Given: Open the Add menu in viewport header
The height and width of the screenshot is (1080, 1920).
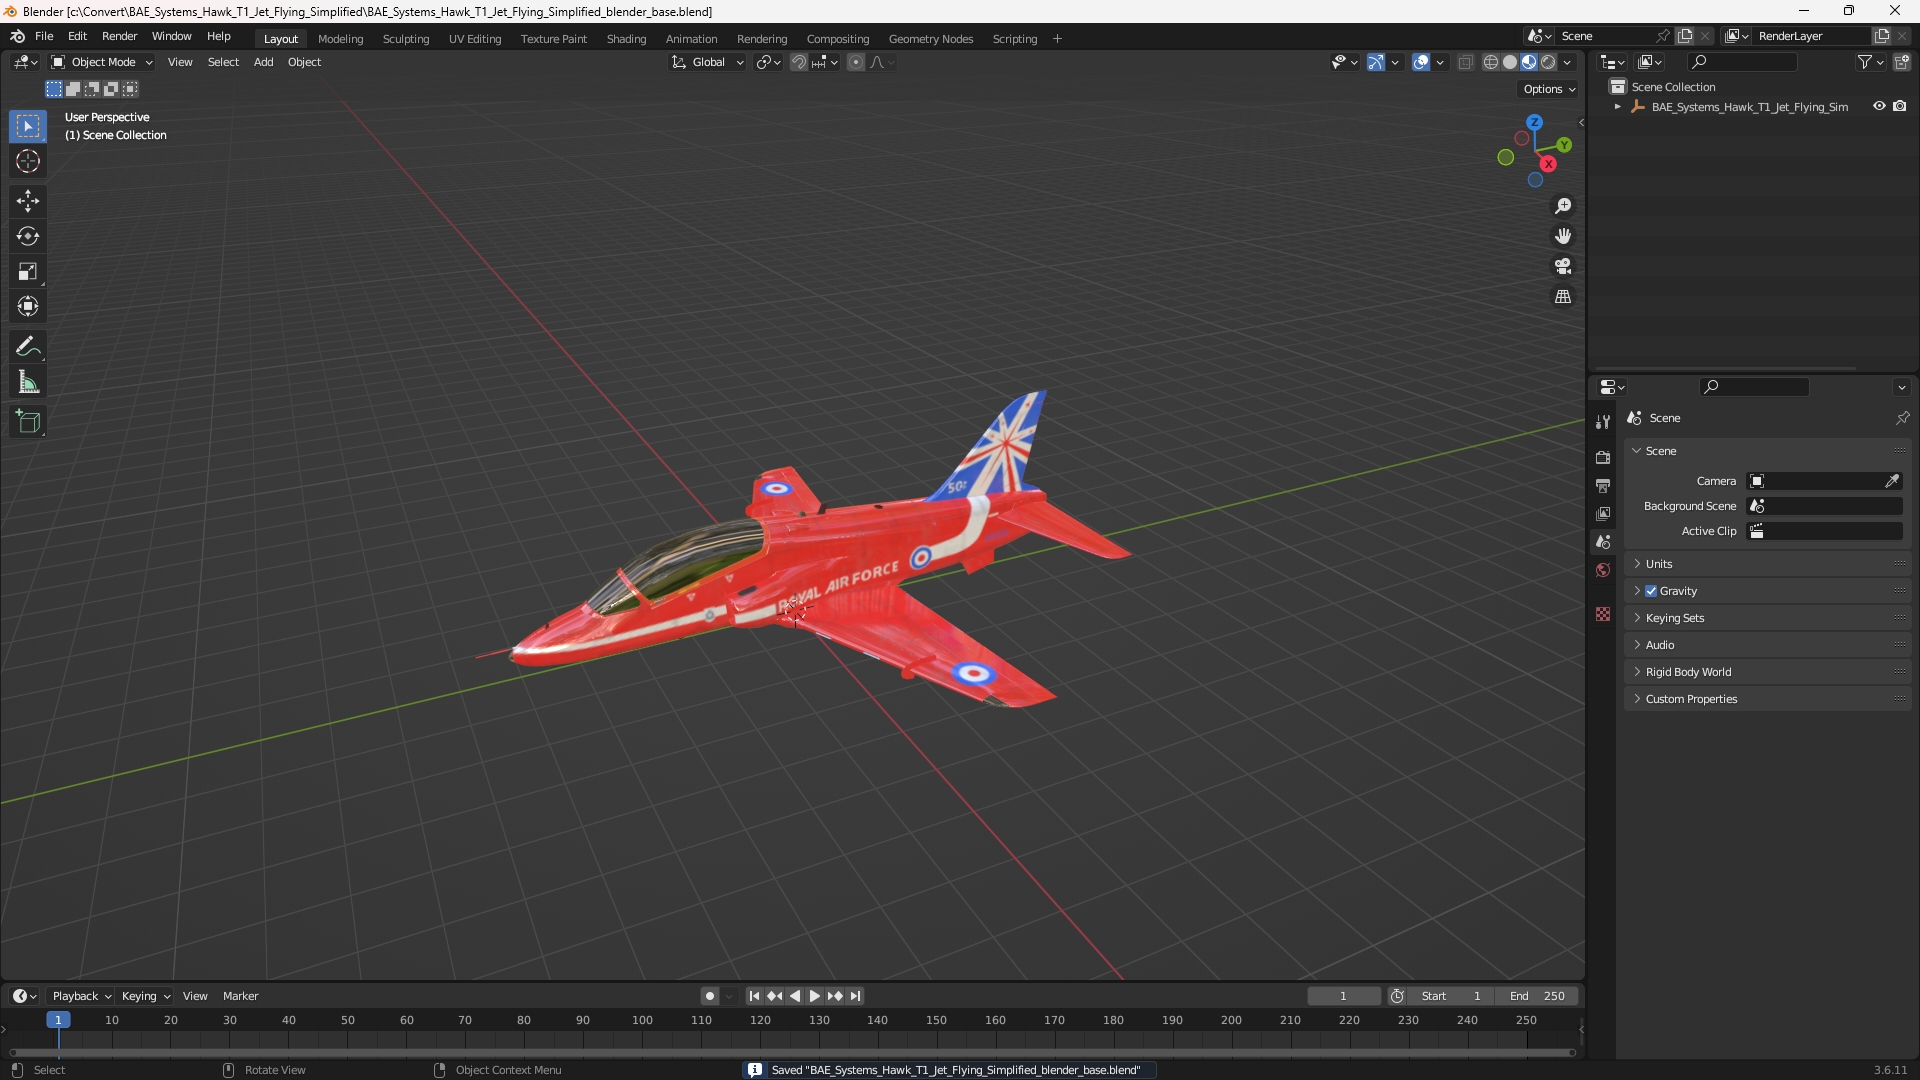Looking at the screenshot, I should point(263,62).
